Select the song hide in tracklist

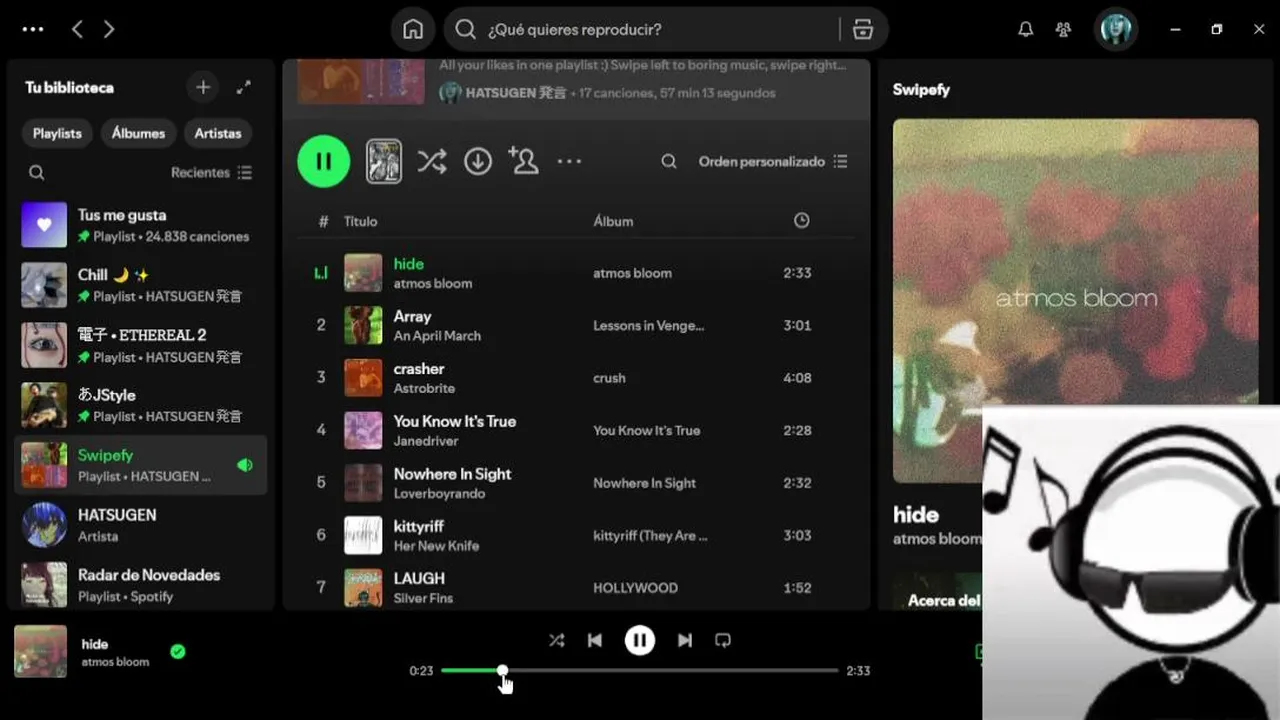pos(576,273)
